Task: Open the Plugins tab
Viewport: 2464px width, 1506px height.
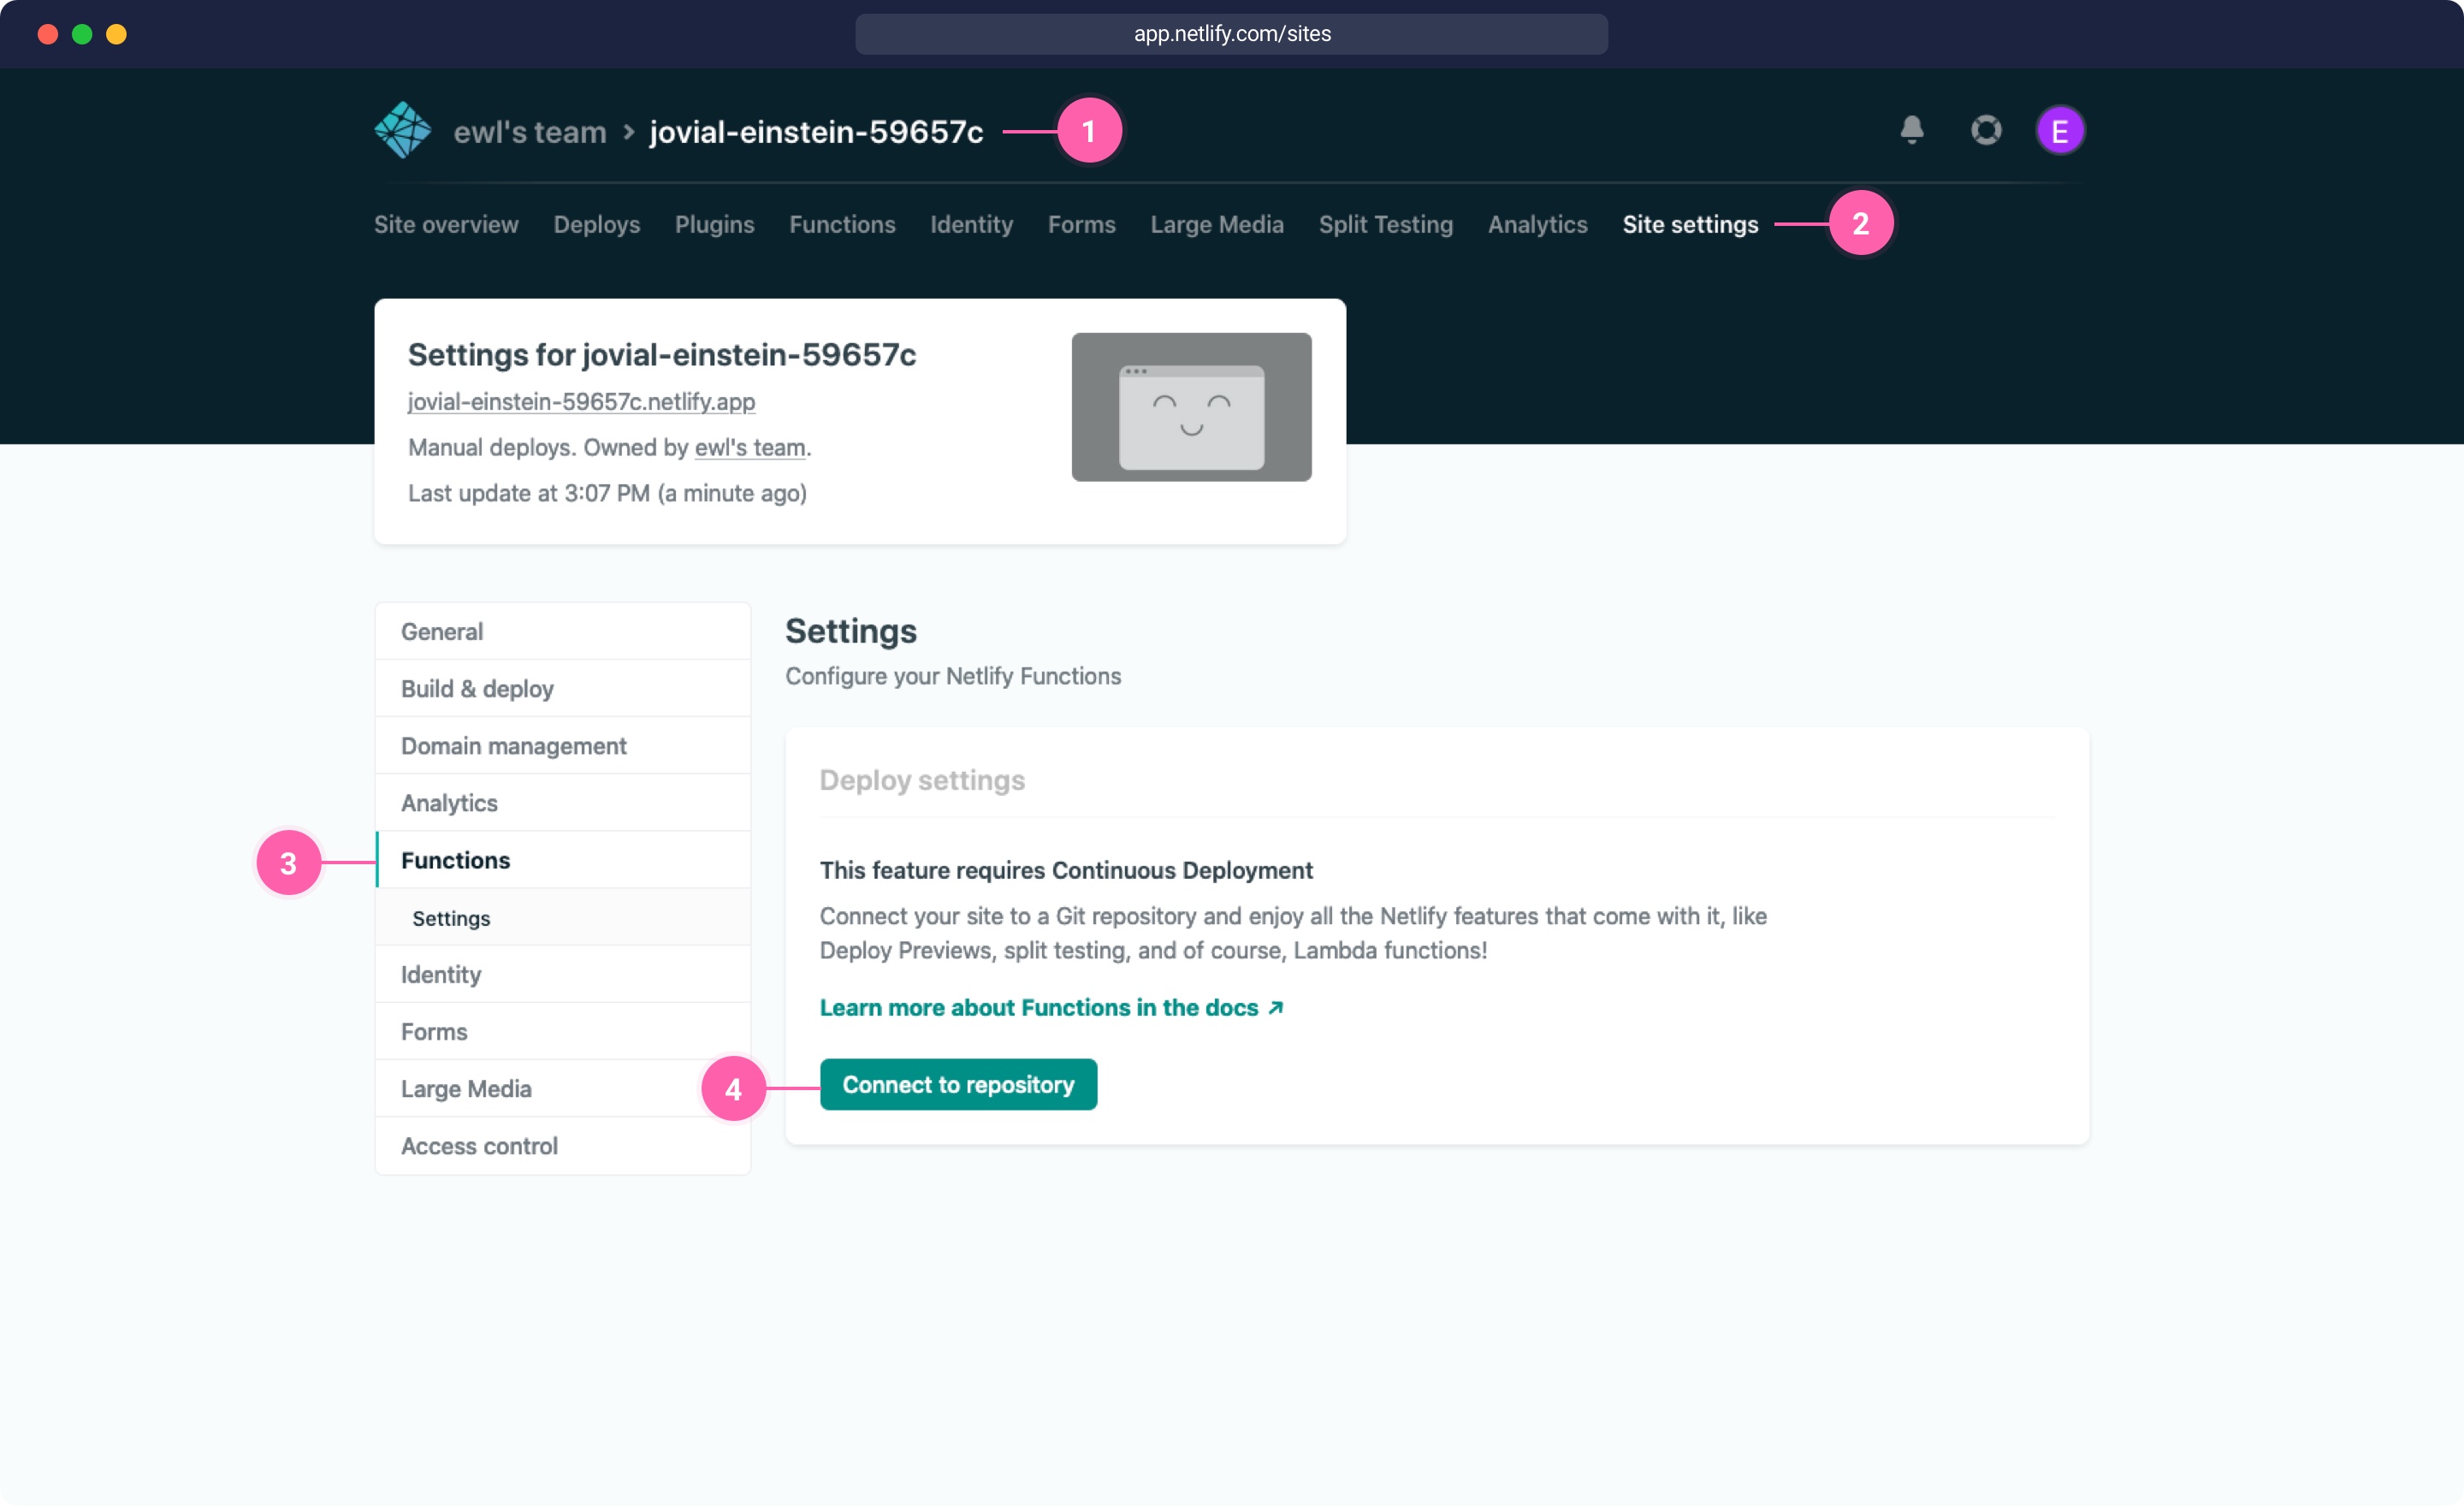Action: click(714, 224)
